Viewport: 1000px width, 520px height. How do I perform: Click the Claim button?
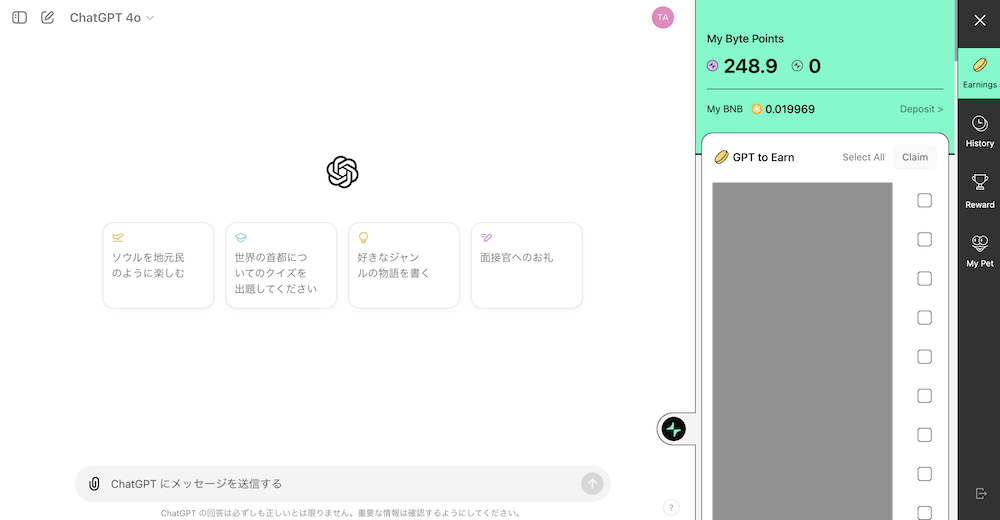915,157
